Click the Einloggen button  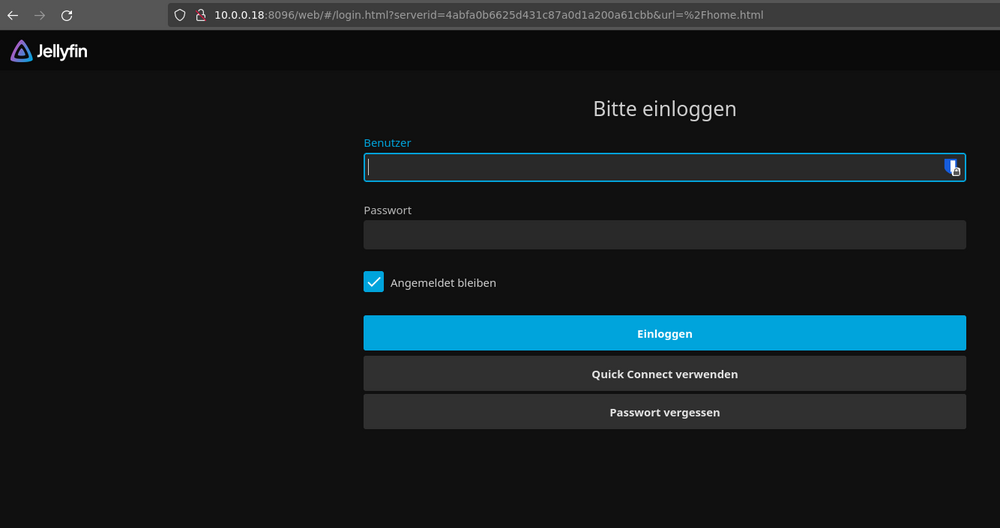(665, 333)
